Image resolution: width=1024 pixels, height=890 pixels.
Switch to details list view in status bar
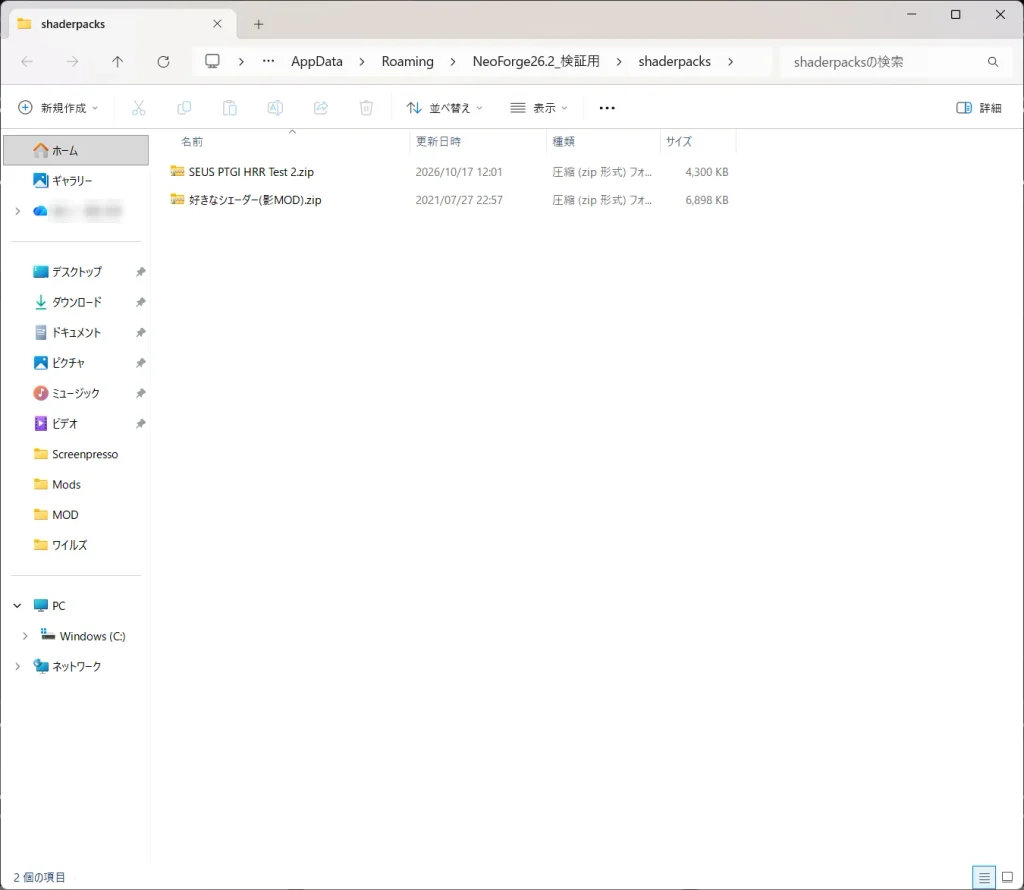tap(984, 877)
